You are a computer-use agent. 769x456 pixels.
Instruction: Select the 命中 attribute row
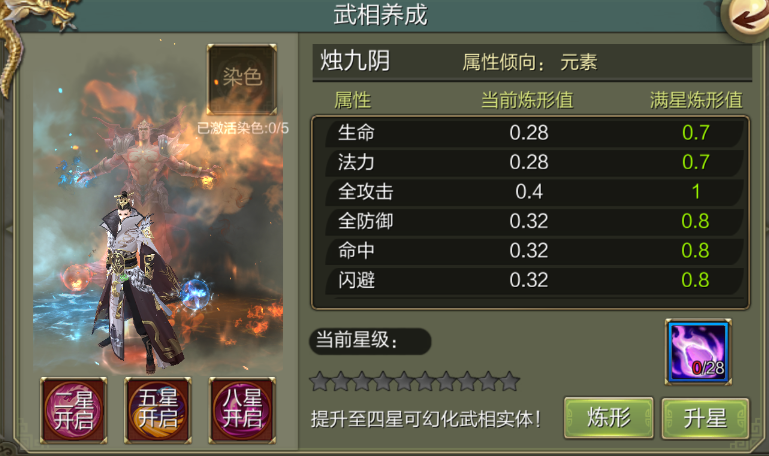(535, 251)
